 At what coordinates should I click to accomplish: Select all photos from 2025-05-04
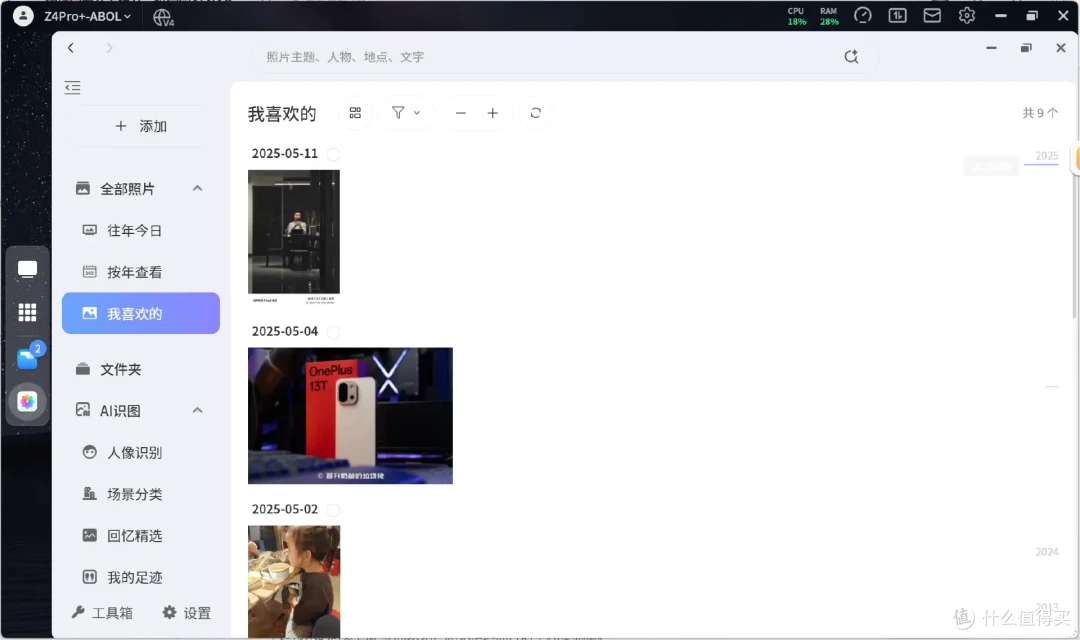pyautogui.click(x=333, y=332)
